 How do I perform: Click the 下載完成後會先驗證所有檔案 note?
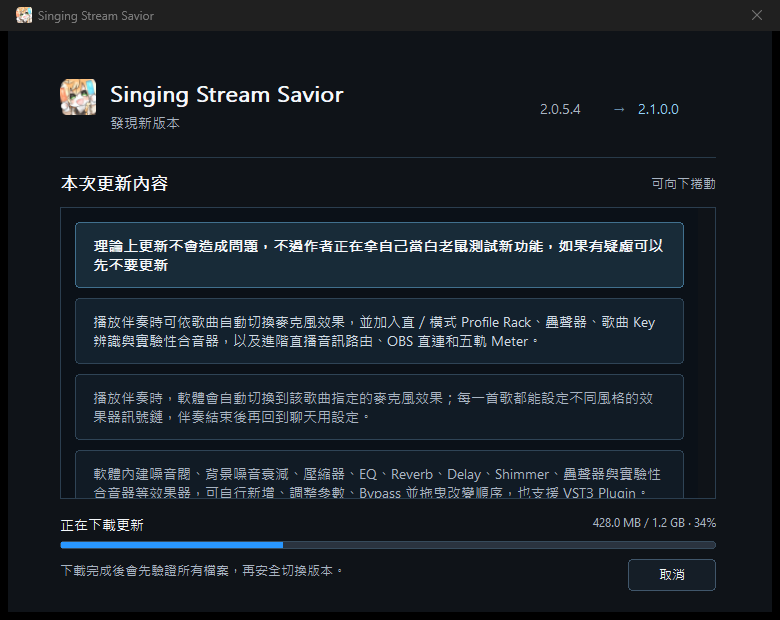pos(201,570)
